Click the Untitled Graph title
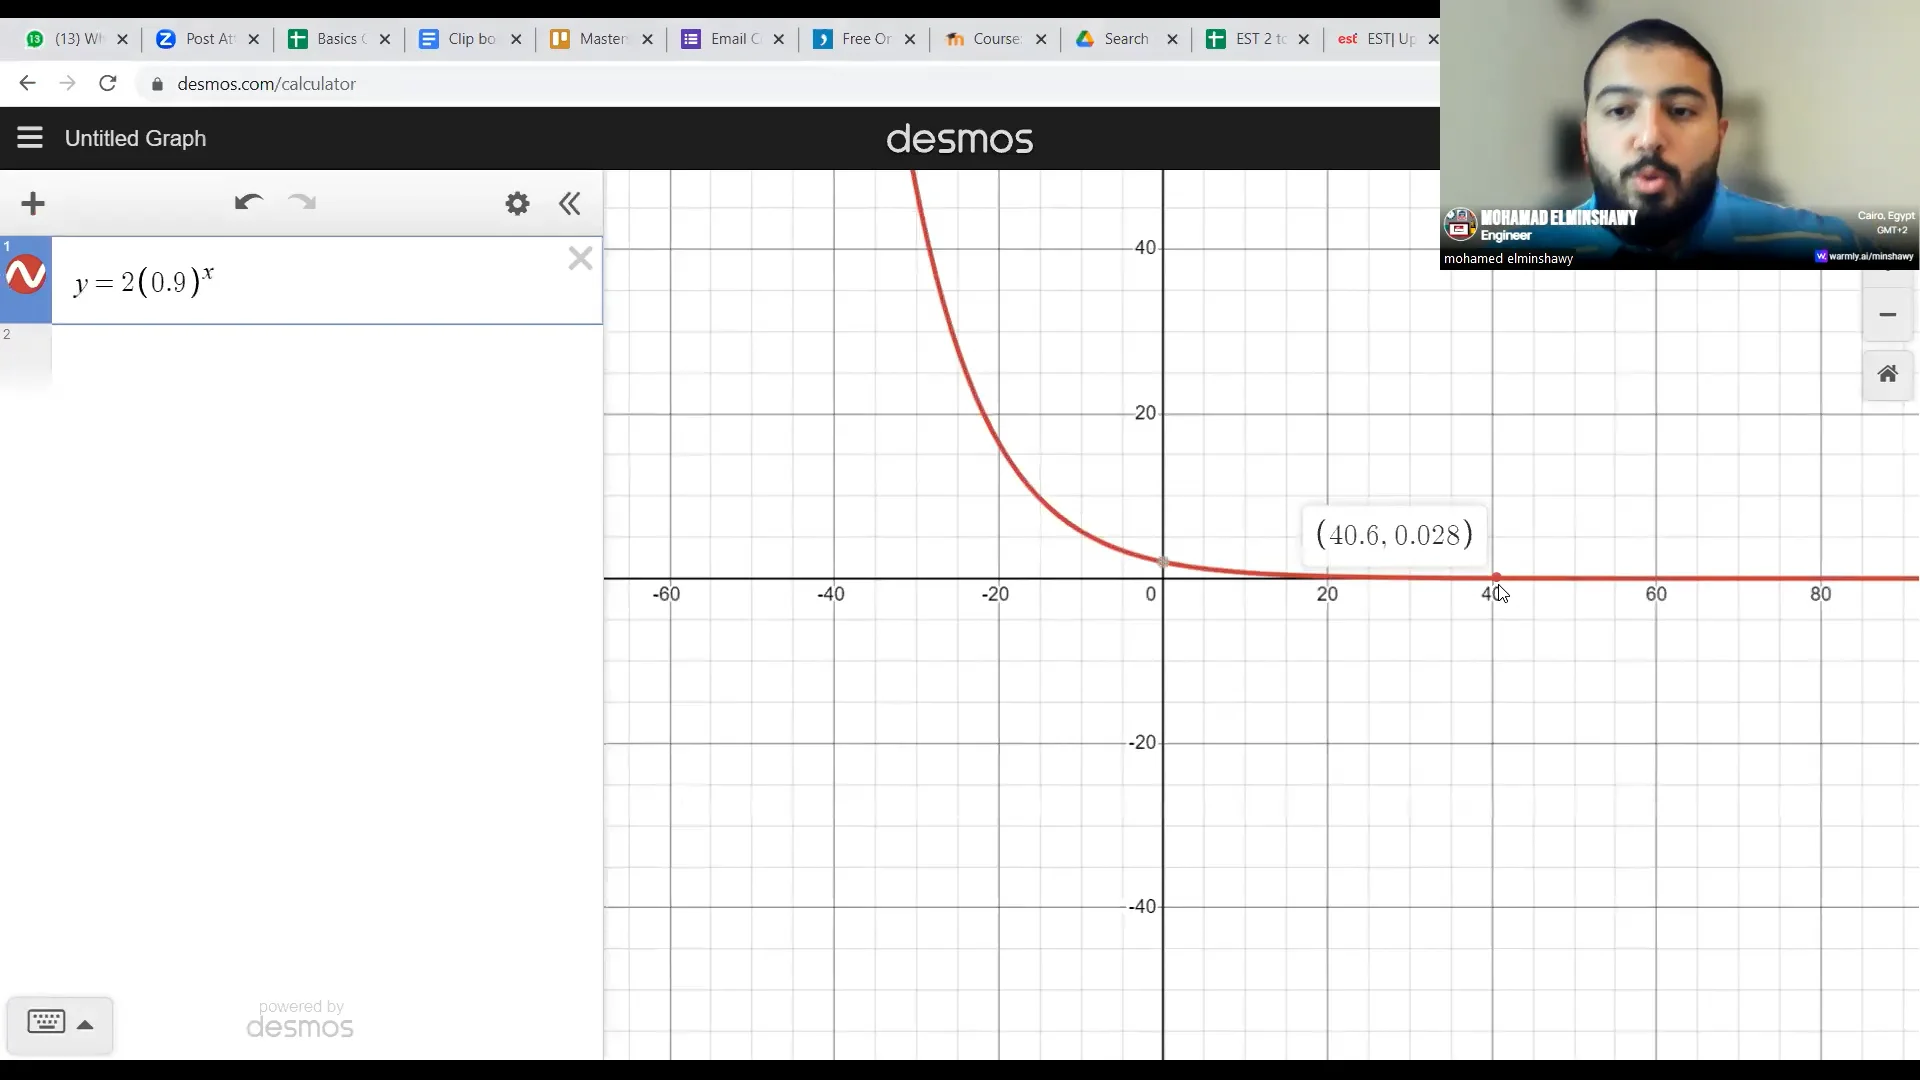Viewport: 1920px width, 1080px height. [136, 139]
